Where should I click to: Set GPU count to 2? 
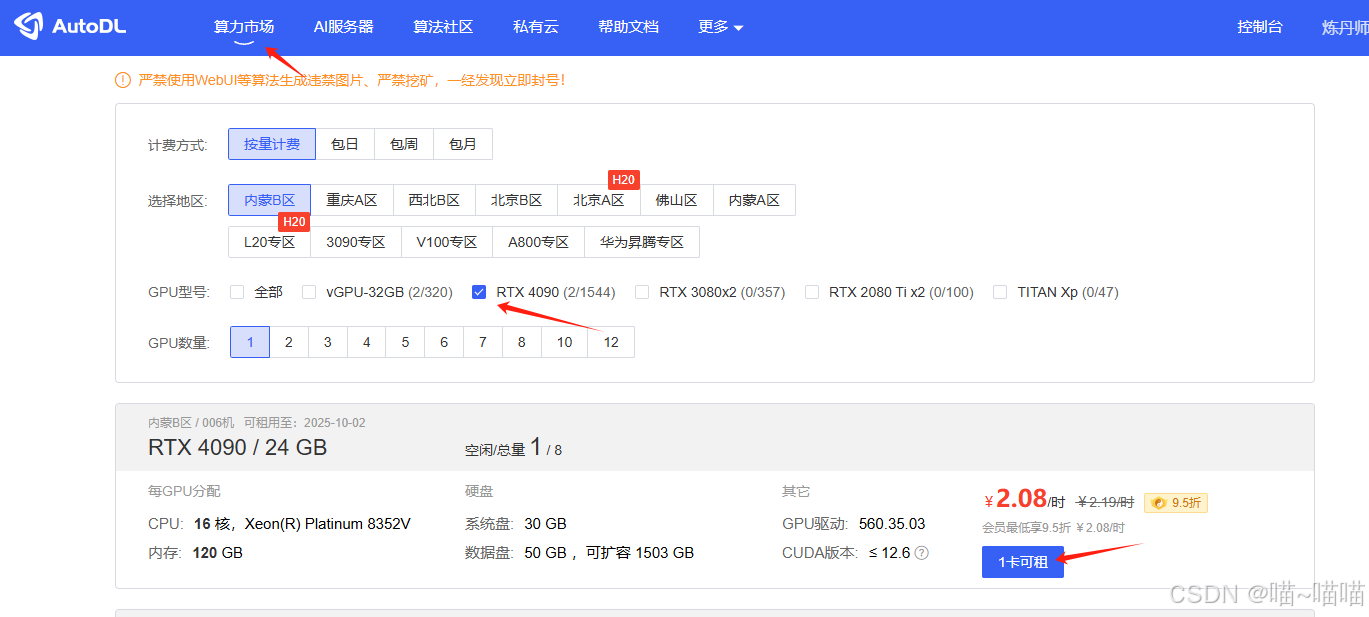(289, 342)
